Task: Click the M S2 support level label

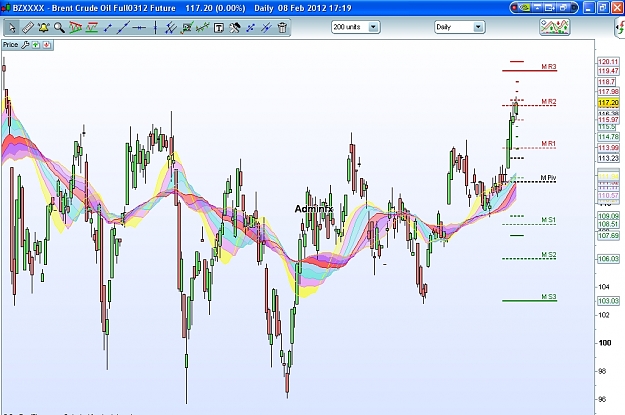Action: (548, 255)
